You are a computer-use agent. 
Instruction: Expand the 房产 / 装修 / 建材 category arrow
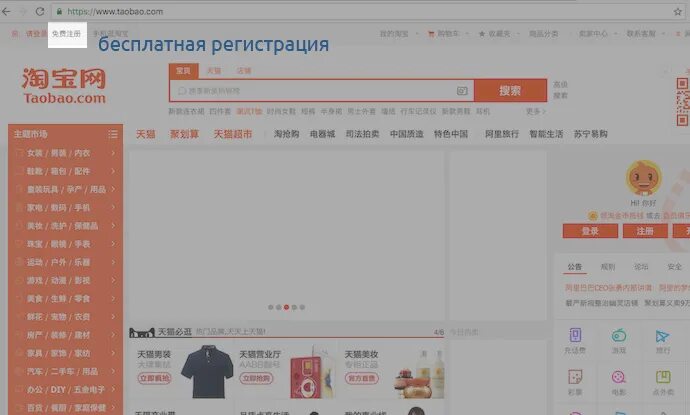113,335
